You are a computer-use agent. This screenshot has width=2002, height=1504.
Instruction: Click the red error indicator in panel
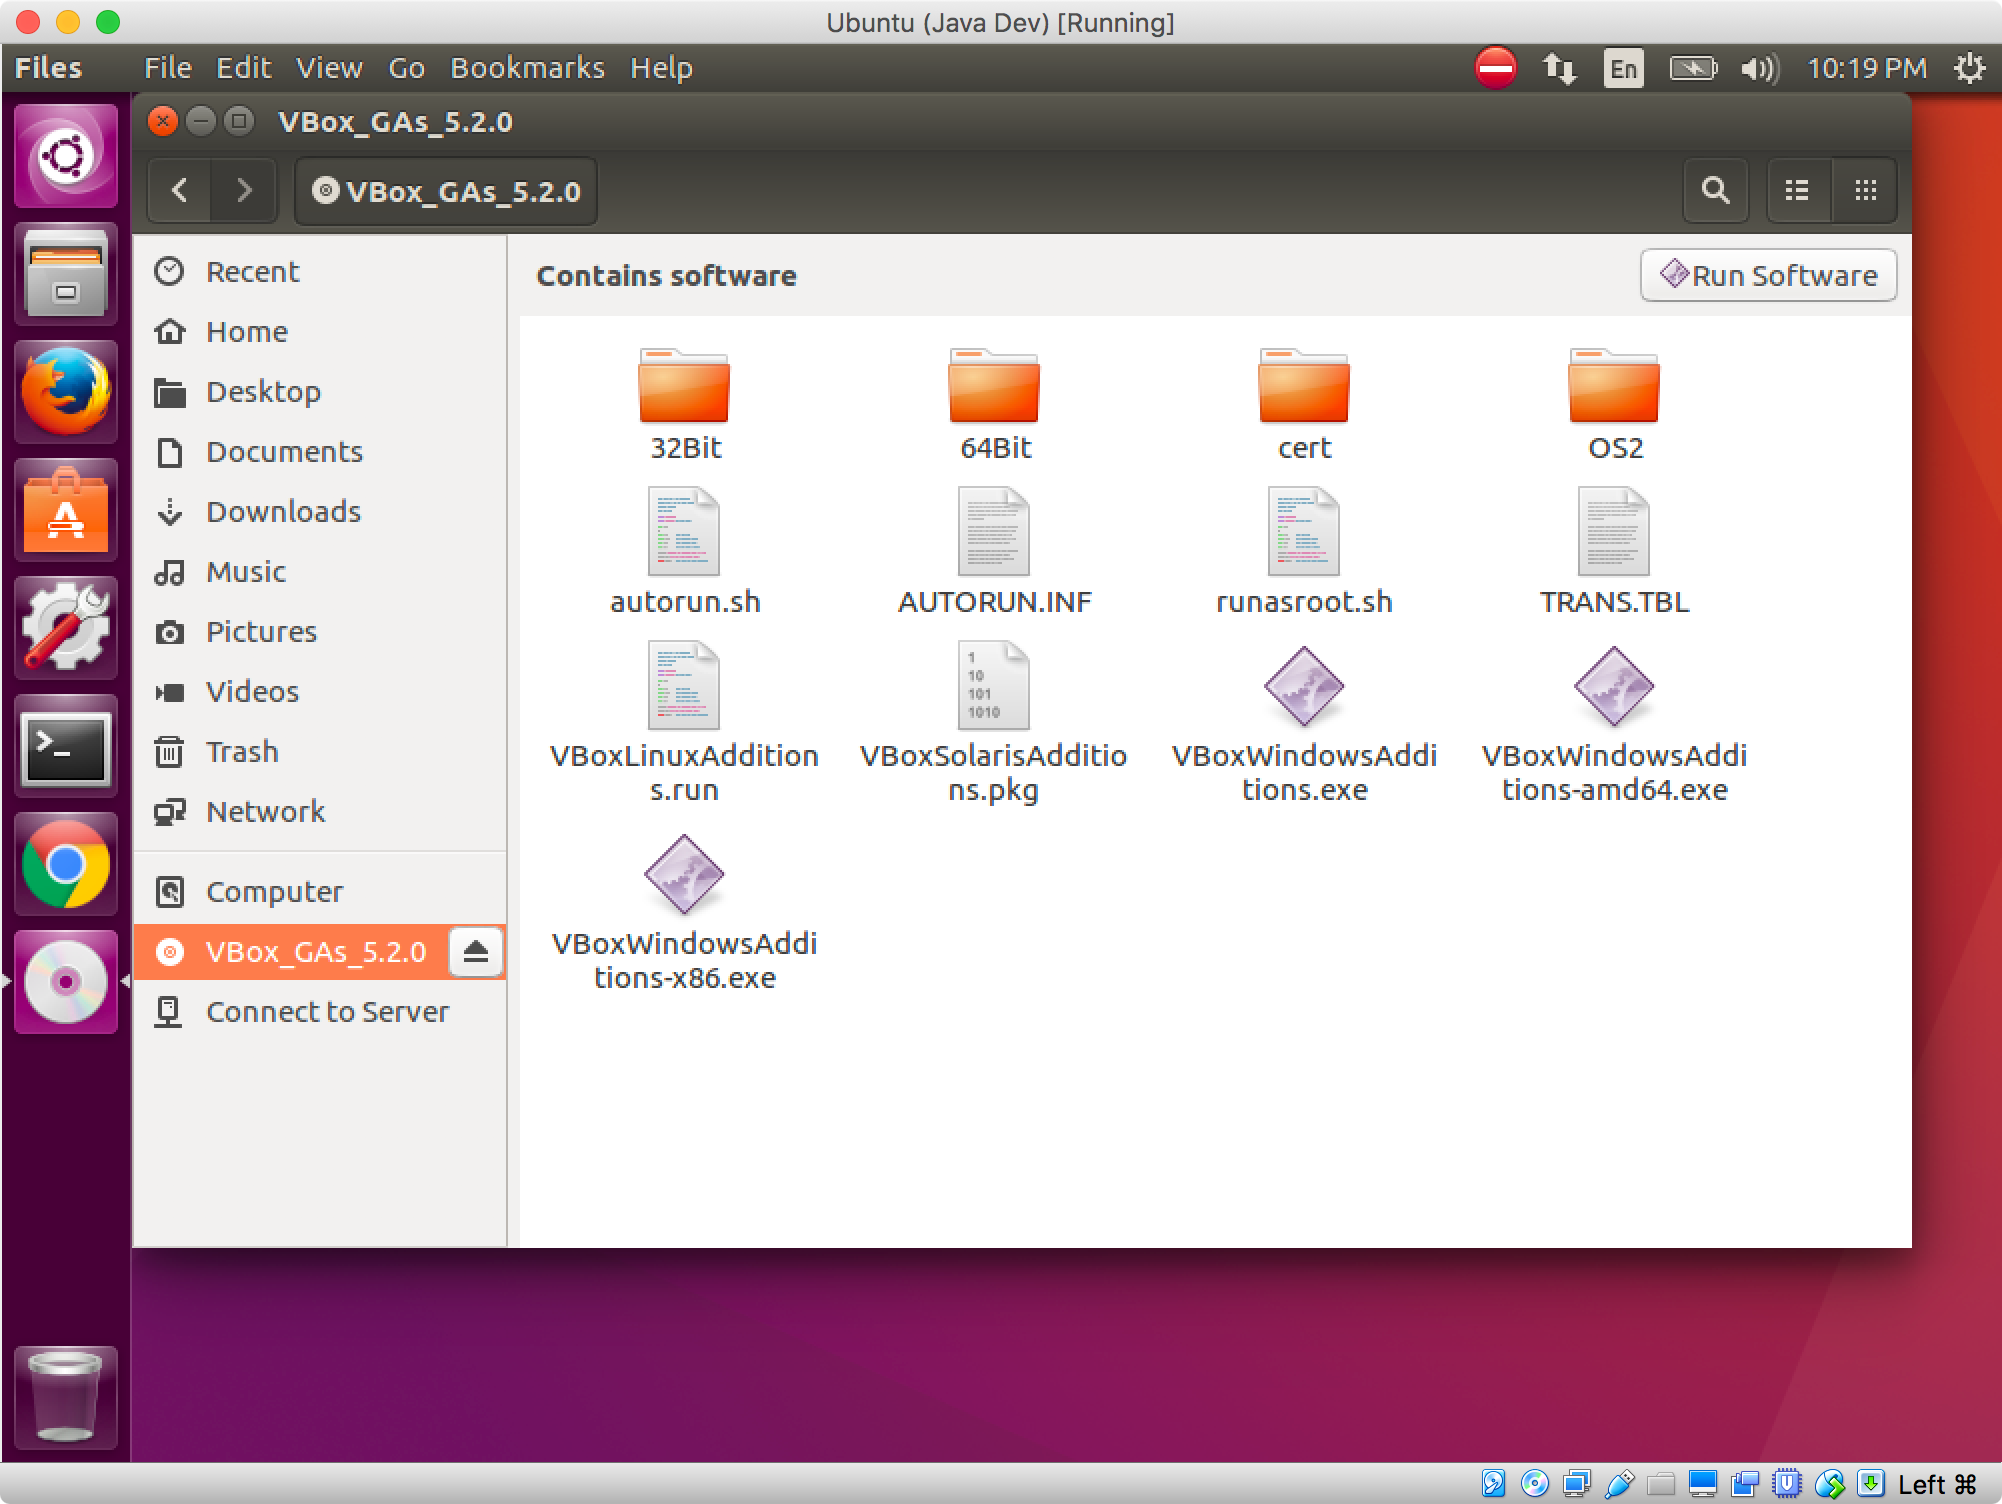(1496, 68)
